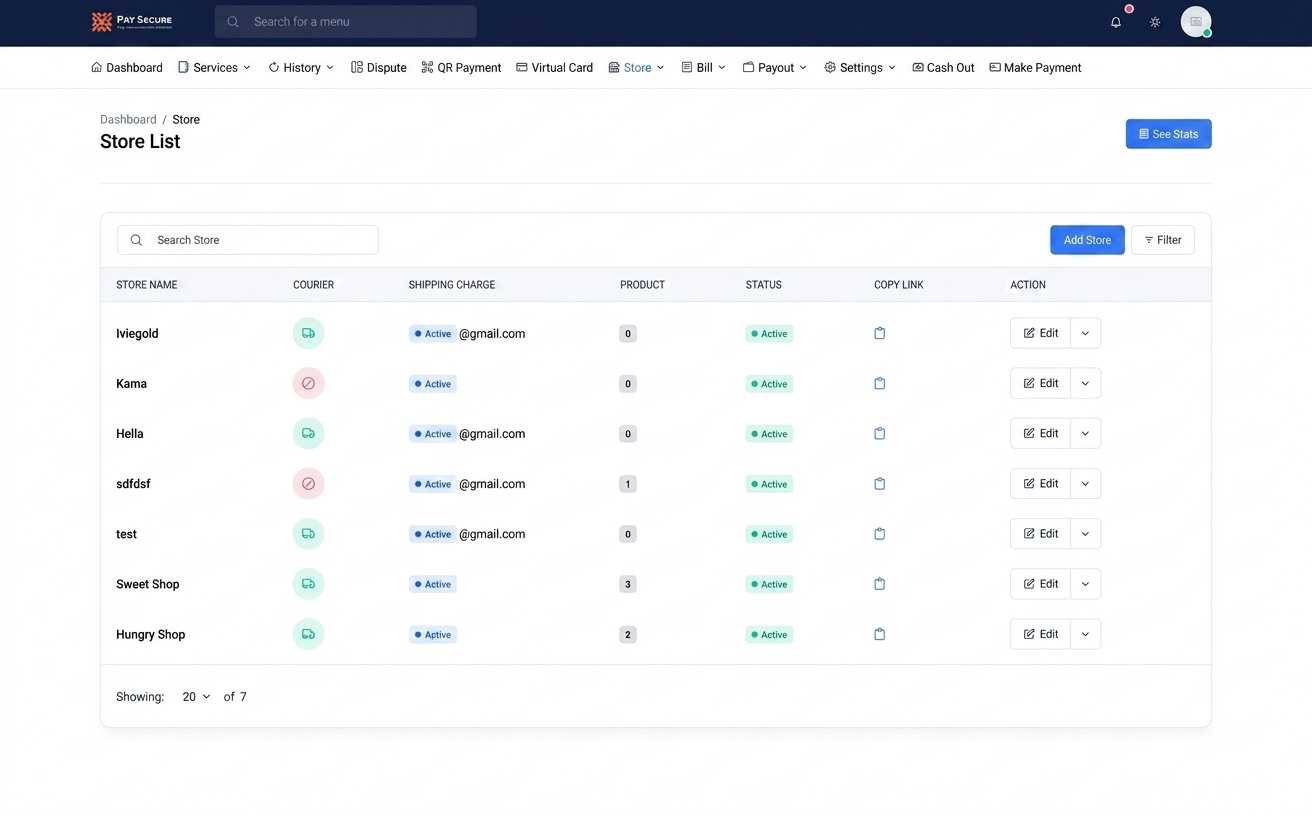Click the no-courier icon for sdfdsf
Screen dimensions: 1312x816
[x=308, y=483]
